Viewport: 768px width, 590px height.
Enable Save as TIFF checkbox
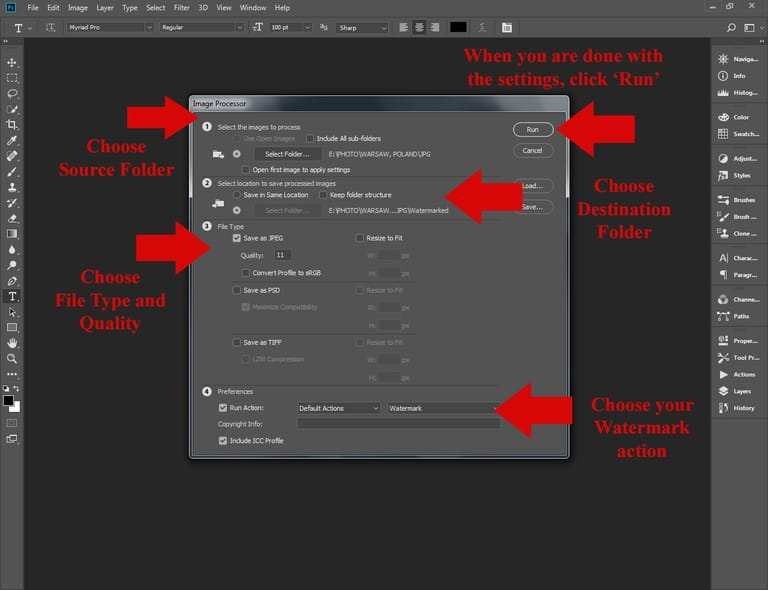click(237, 342)
